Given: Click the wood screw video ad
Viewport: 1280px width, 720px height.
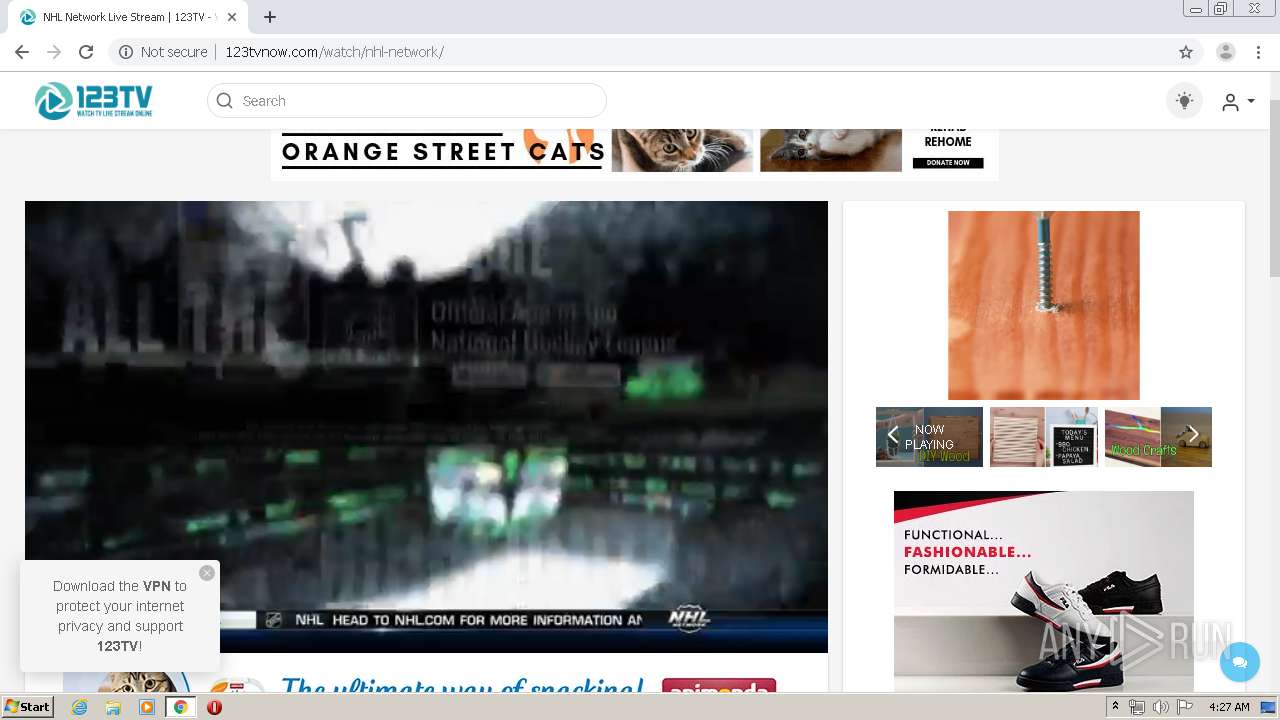Looking at the screenshot, I should pyautogui.click(x=1044, y=305).
